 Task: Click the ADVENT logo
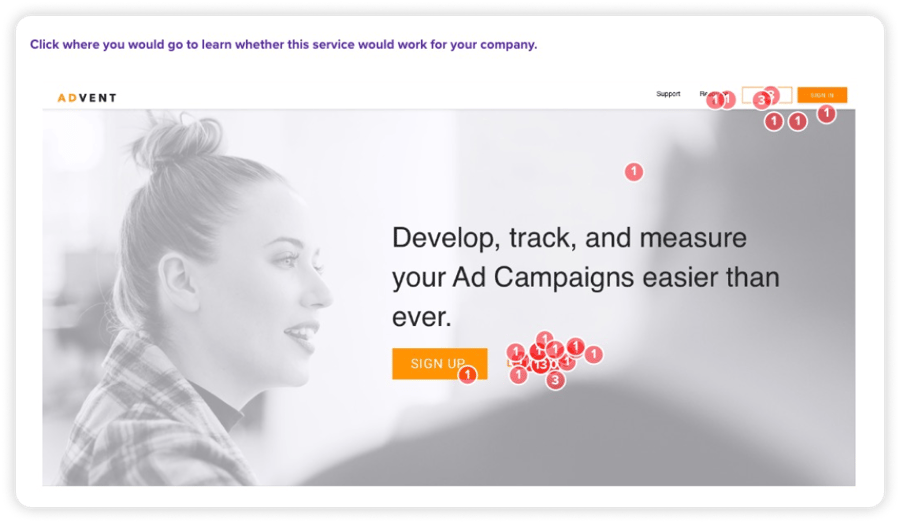point(87,98)
